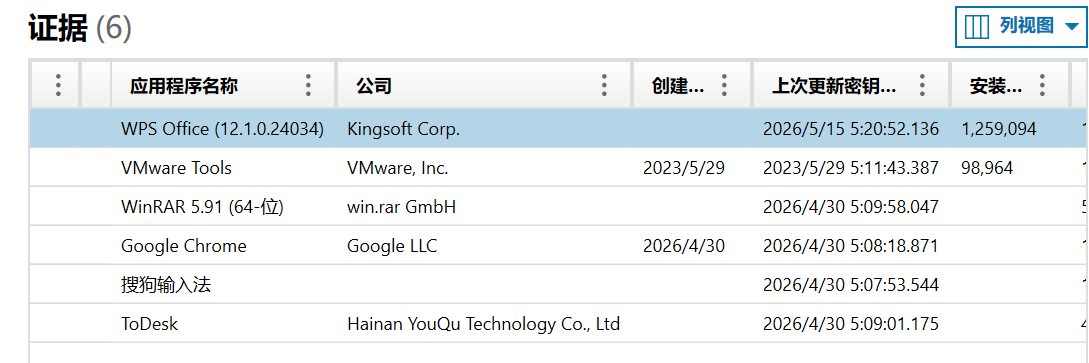
Task: Expand the 列视图 dropdown arrow
Action: (x=1068, y=27)
